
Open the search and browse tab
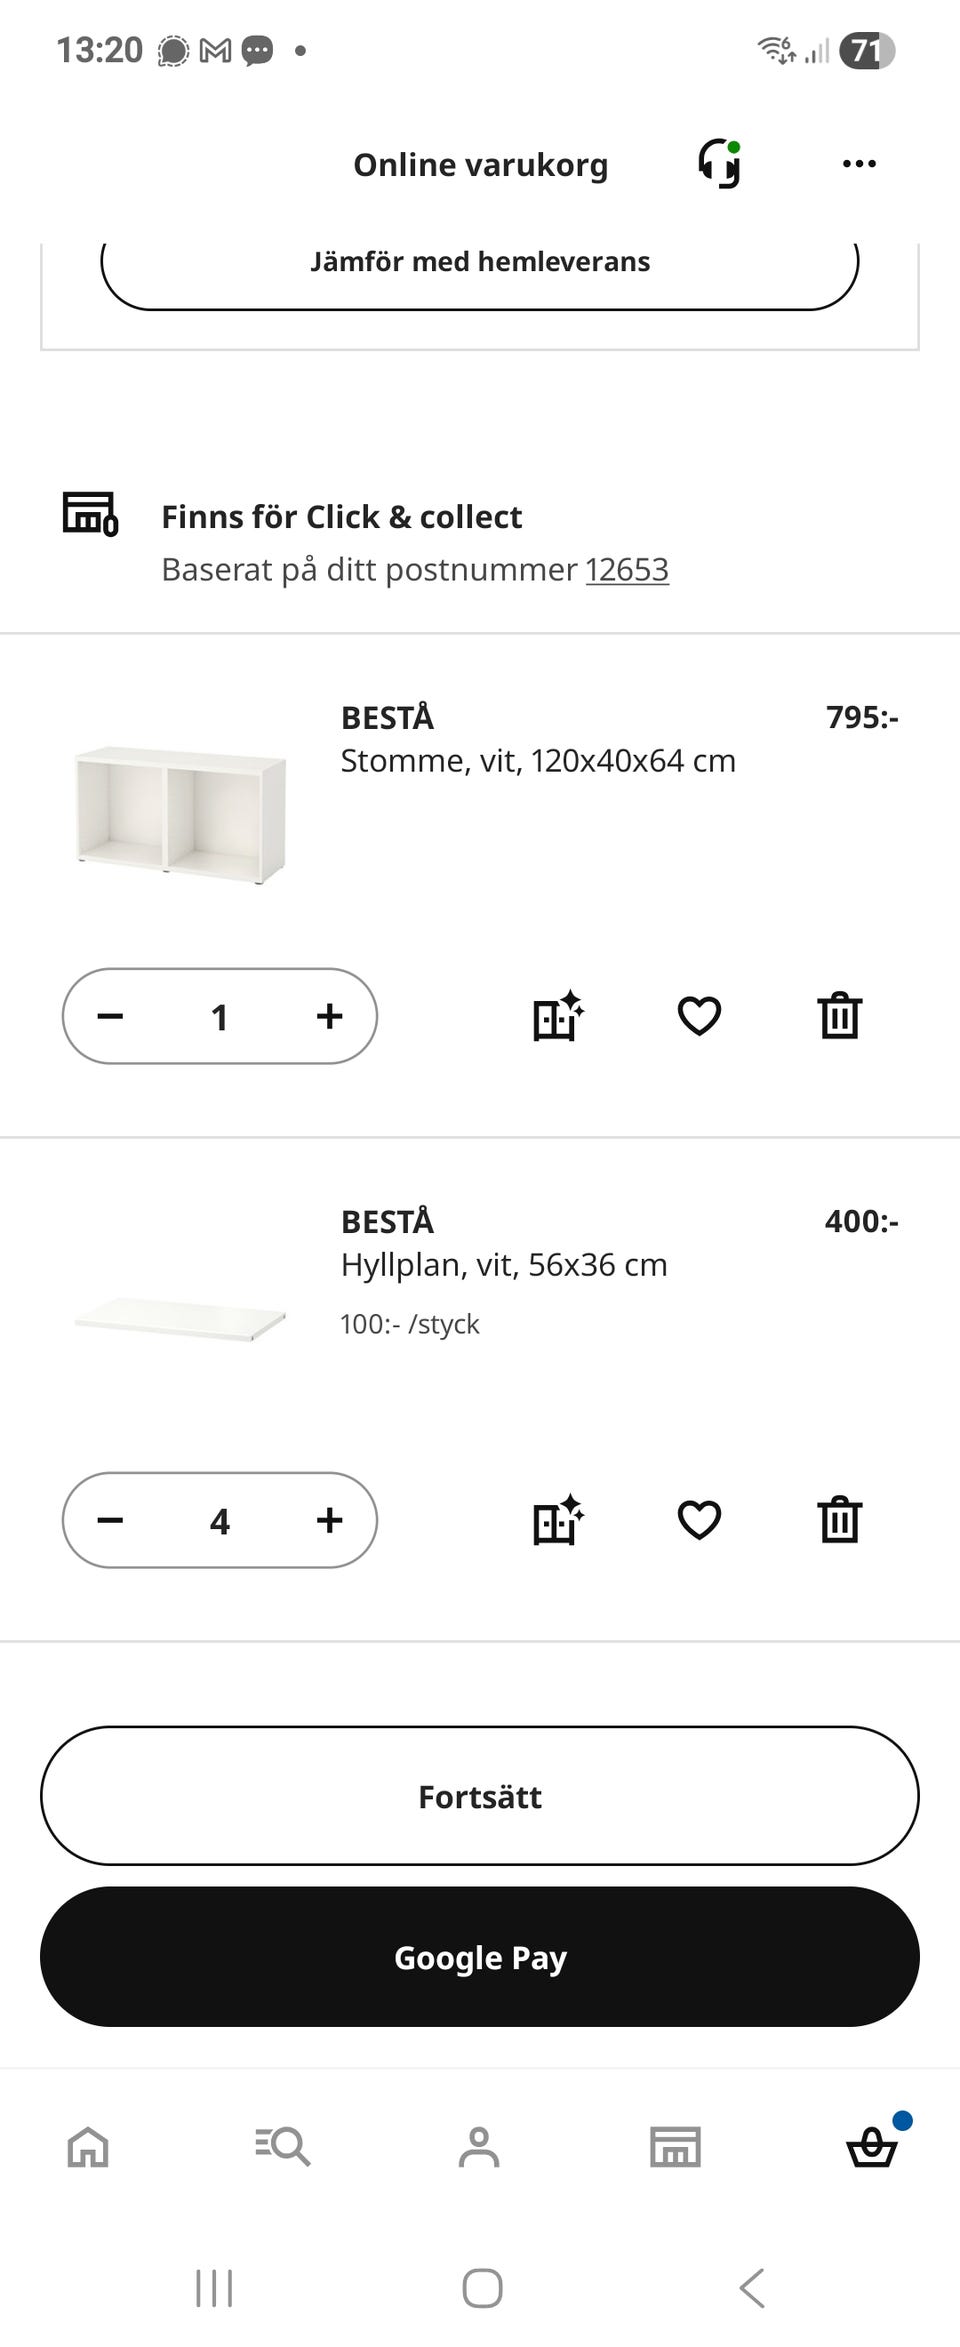click(283, 2146)
